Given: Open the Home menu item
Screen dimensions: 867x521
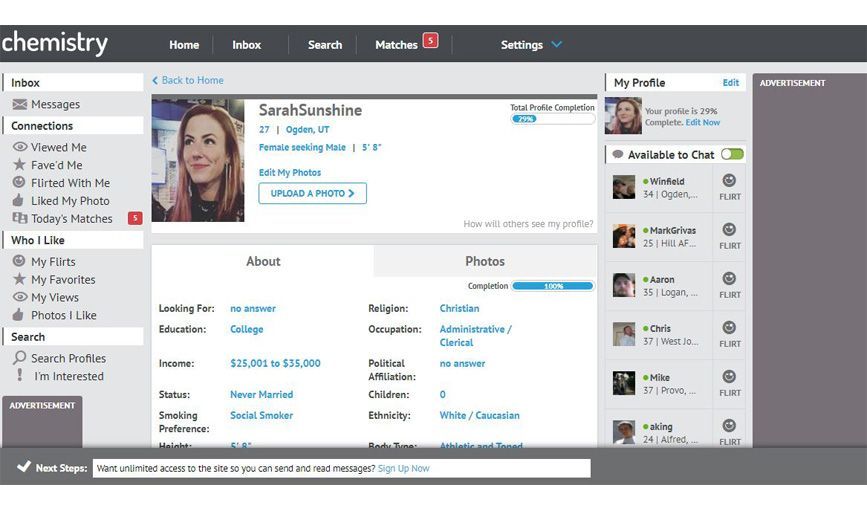Looking at the screenshot, I should 184,45.
